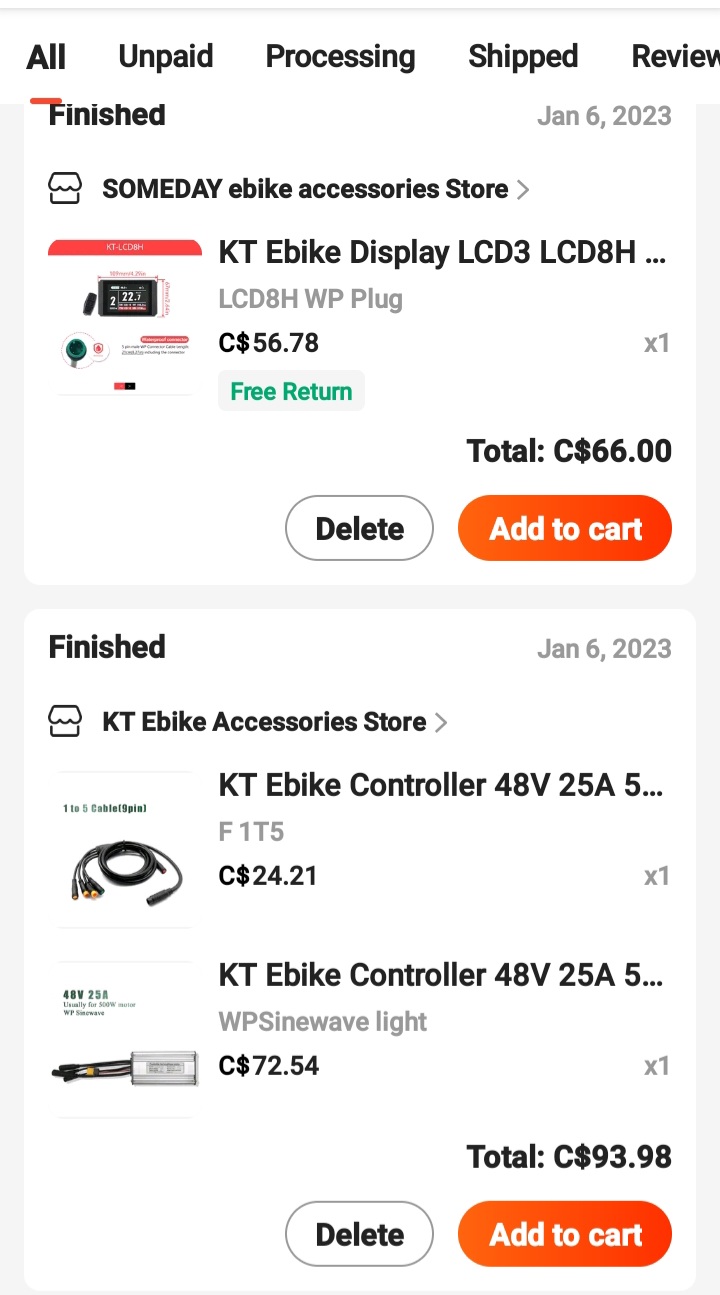
Task: Click the SOMEDAY ebike accessories Store storefront icon
Action: (65, 188)
